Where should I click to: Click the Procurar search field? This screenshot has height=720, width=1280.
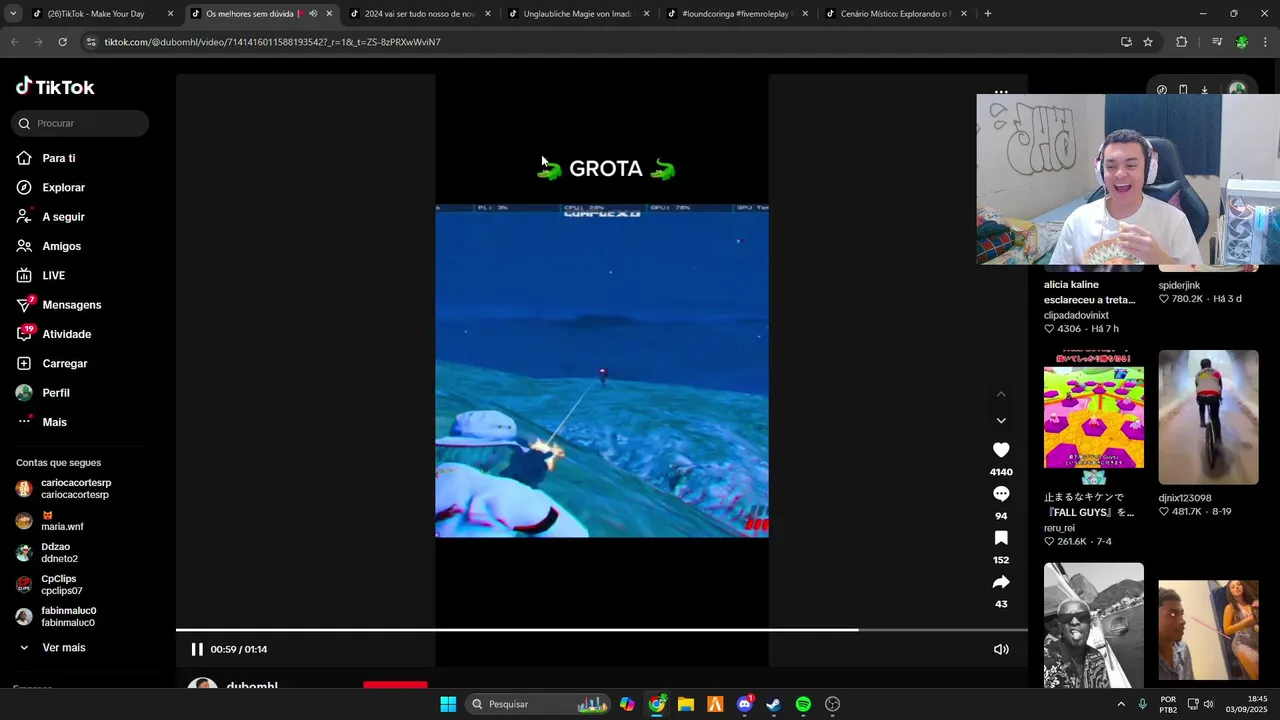tap(80, 123)
